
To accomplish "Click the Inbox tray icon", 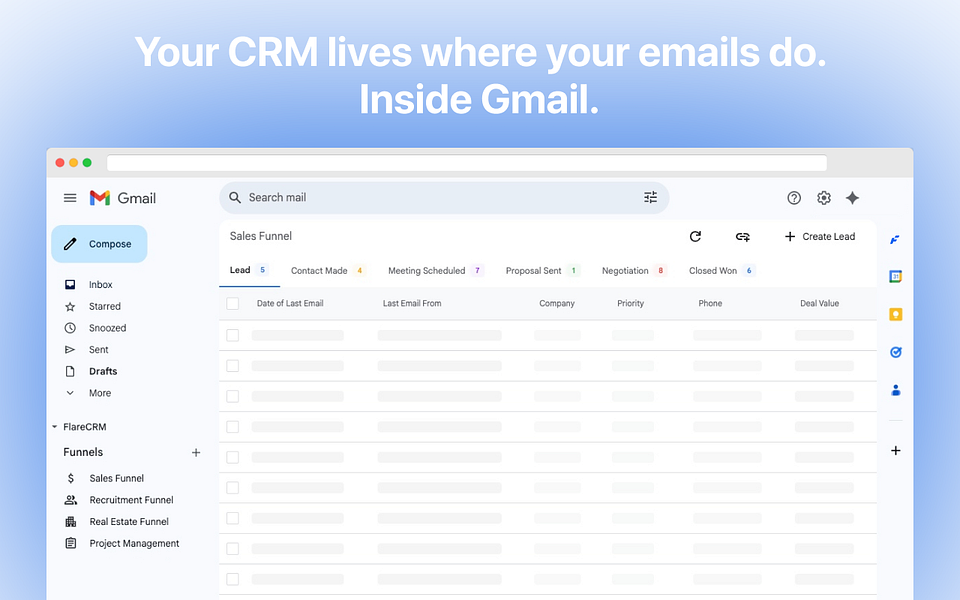I will (x=70, y=285).
